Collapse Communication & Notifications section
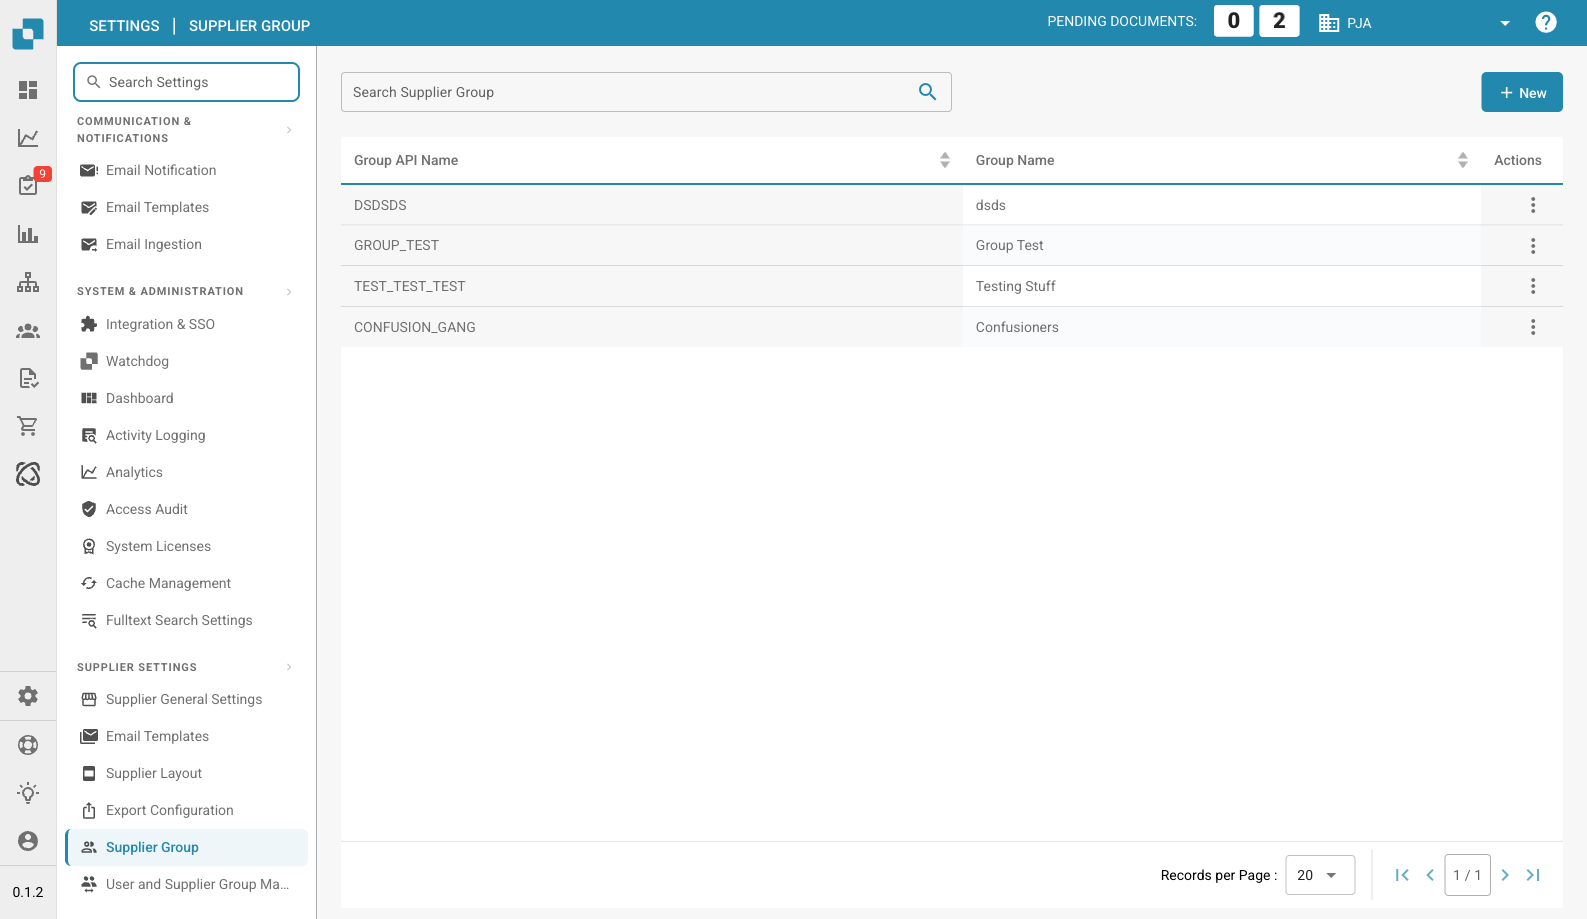The width and height of the screenshot is (1587, 919). pos(289,130)
